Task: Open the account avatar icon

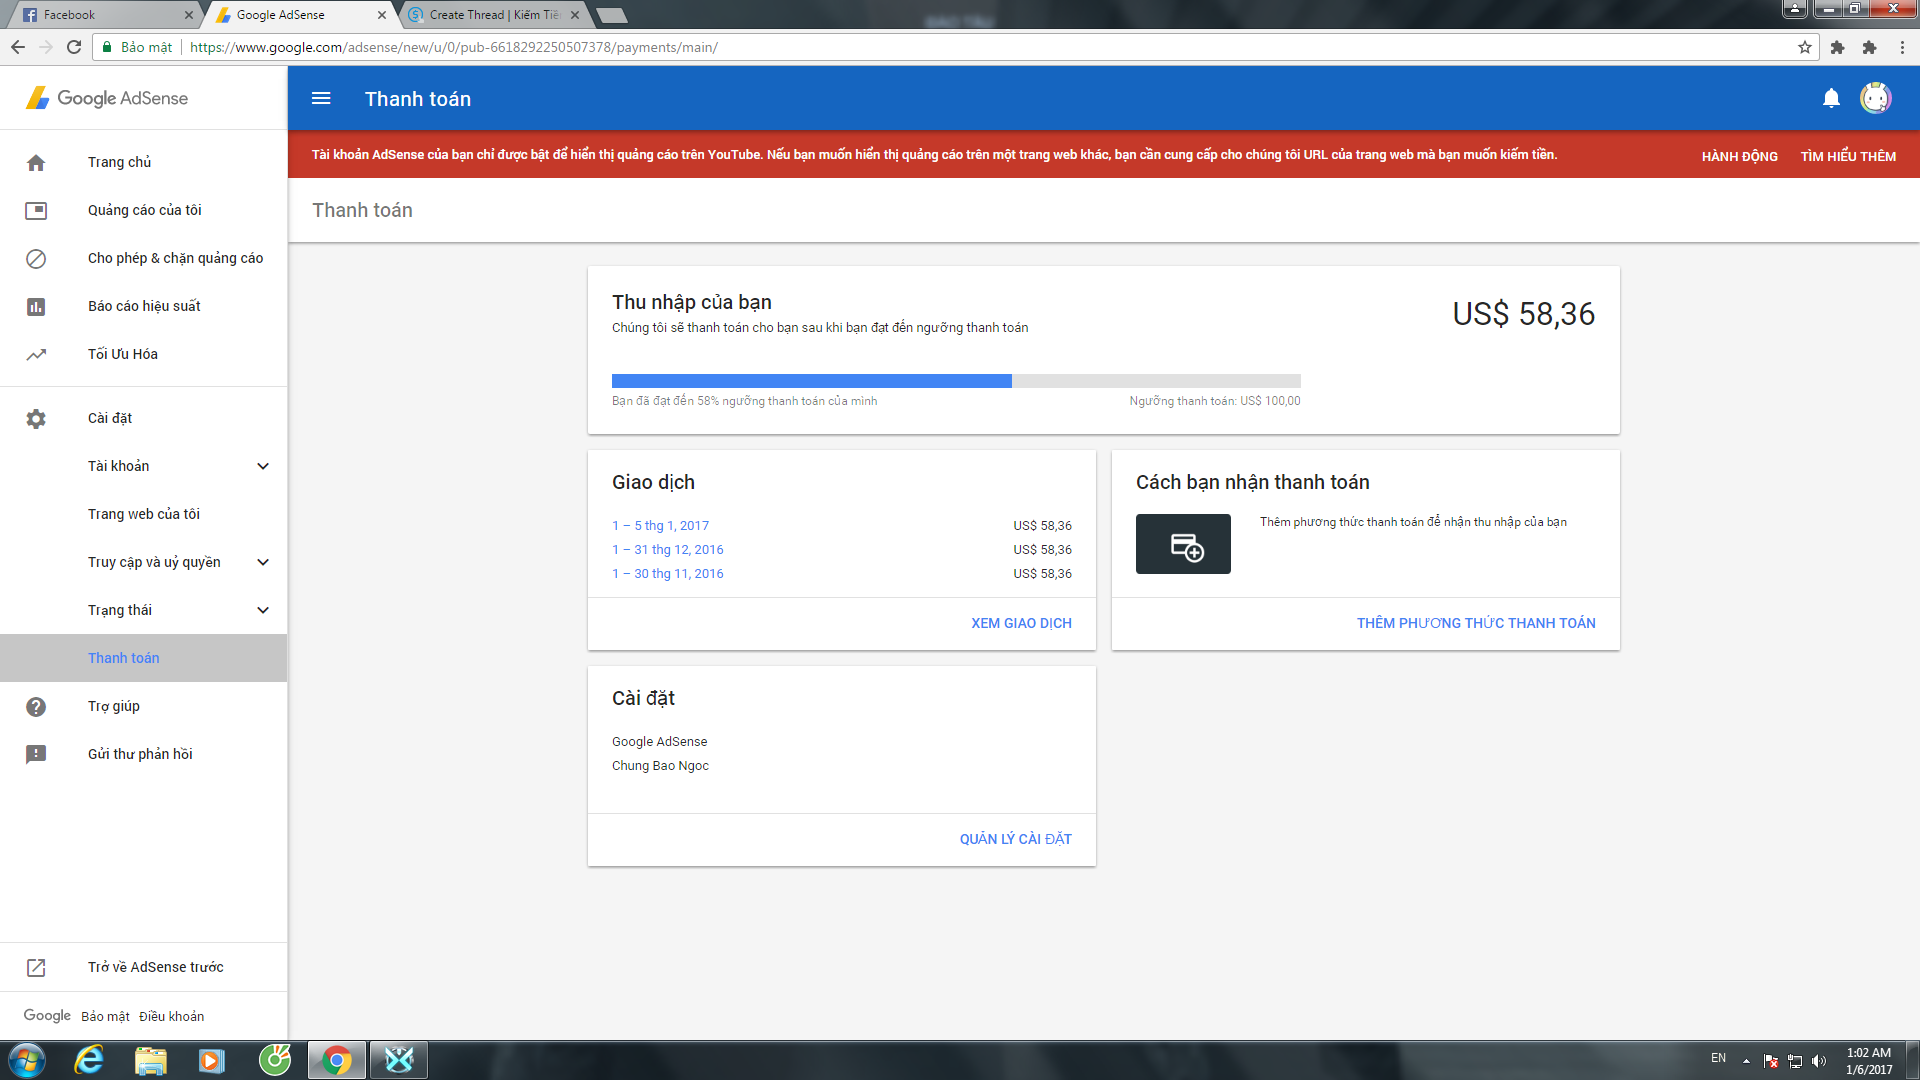Action: (x=1875, y=98)
